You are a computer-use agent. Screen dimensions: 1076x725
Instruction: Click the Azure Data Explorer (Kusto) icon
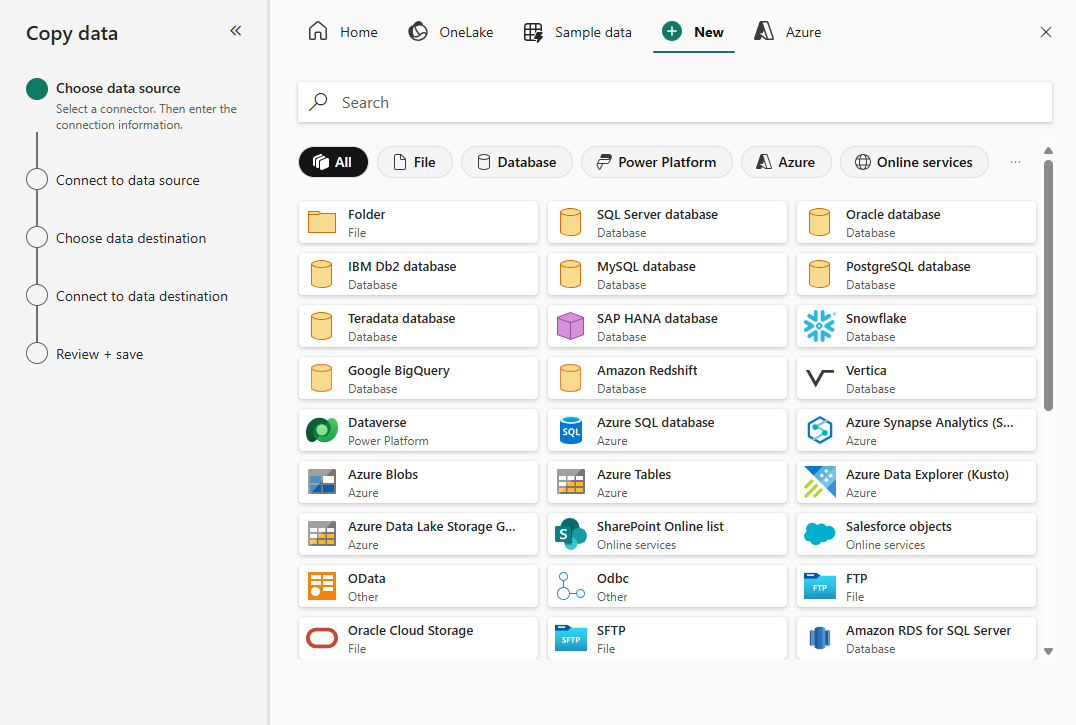tap(819, 482)
